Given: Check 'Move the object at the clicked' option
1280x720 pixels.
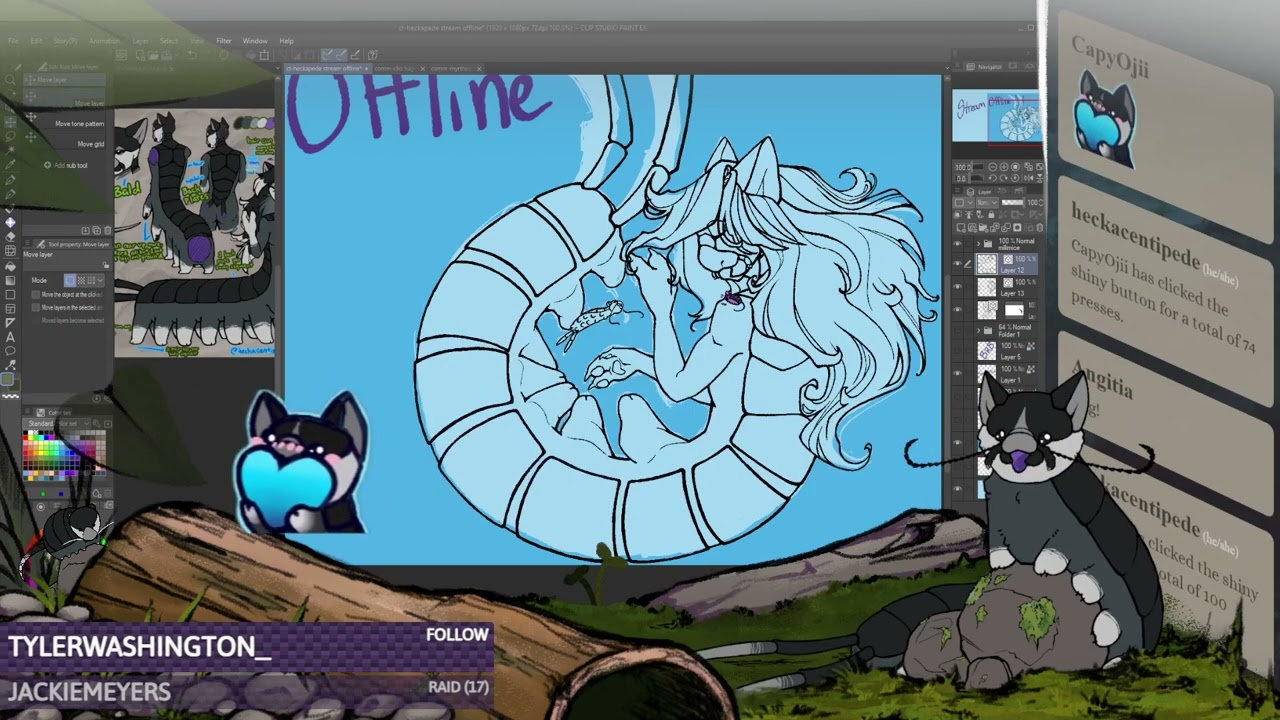Looking at the screenshot, I should pyautogui.click(x=35, y=295).
